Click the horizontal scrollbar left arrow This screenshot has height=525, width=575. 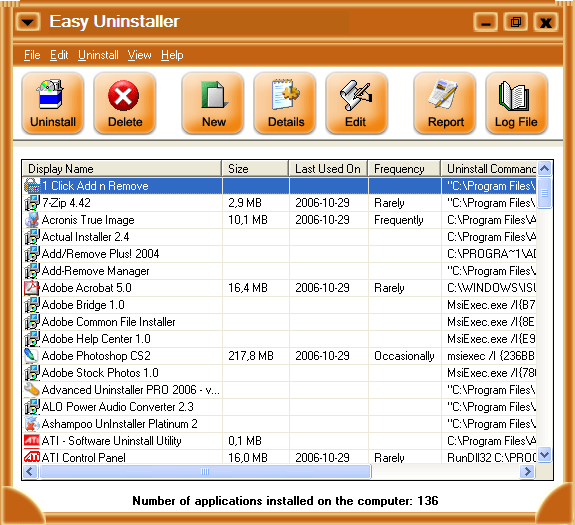pos(30,471)
